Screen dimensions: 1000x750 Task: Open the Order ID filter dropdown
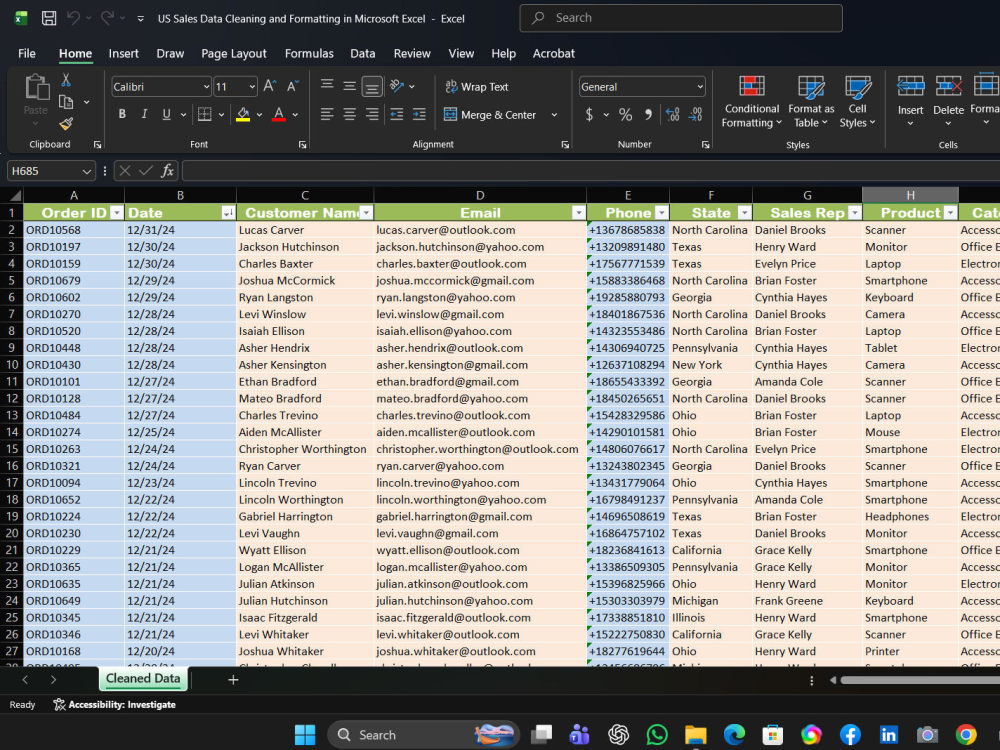pos(116,212)
